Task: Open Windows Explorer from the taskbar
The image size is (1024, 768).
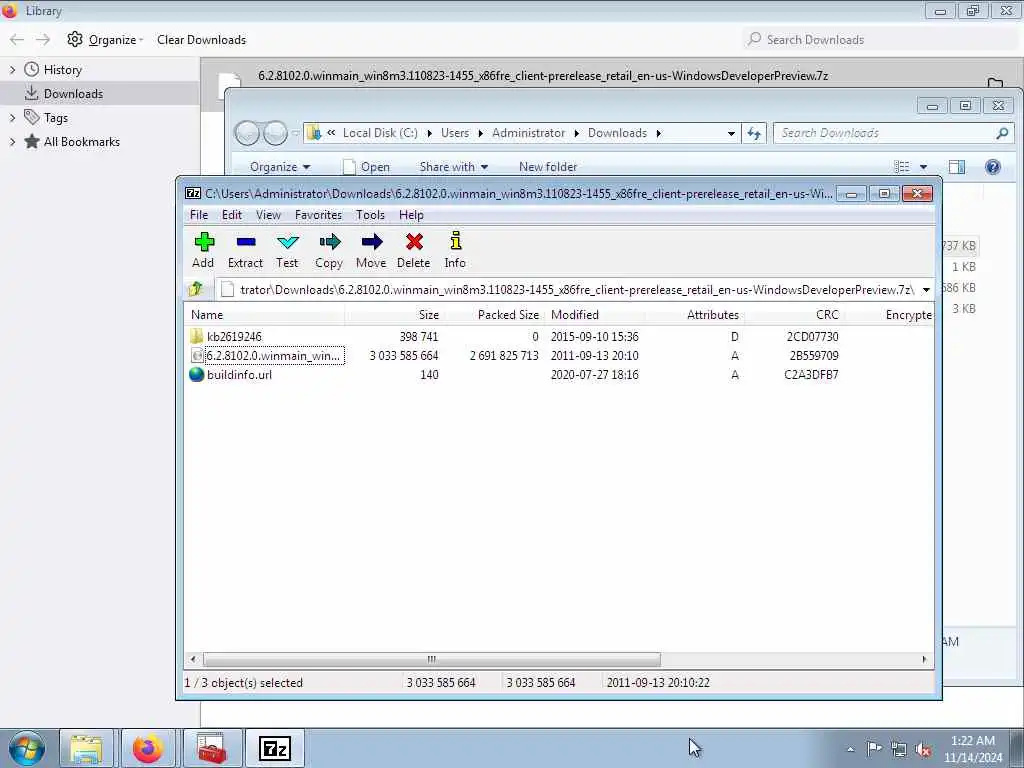Action: 86,748
